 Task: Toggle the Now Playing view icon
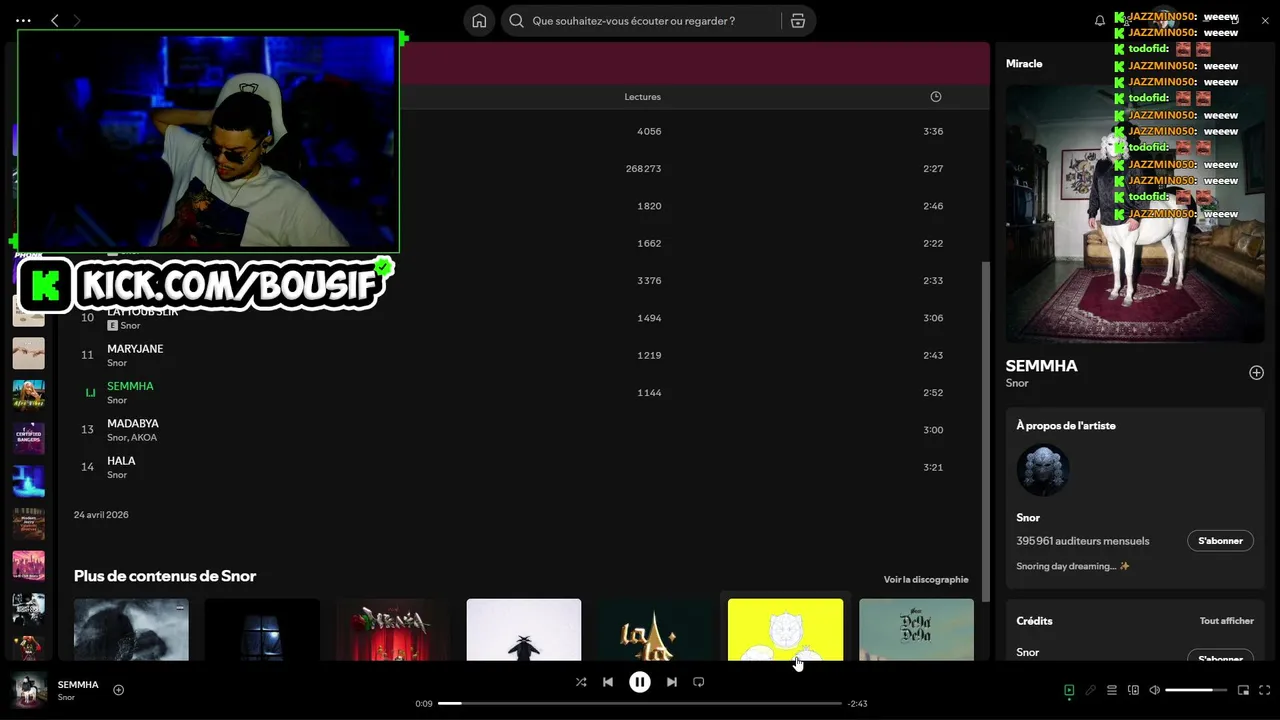[1069, 690]
